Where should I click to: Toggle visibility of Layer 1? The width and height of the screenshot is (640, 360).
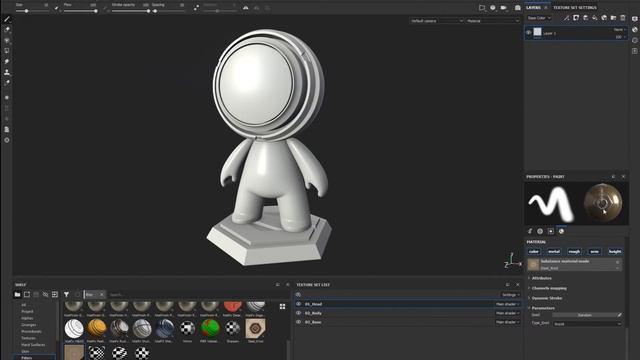(x=529, y=33)
